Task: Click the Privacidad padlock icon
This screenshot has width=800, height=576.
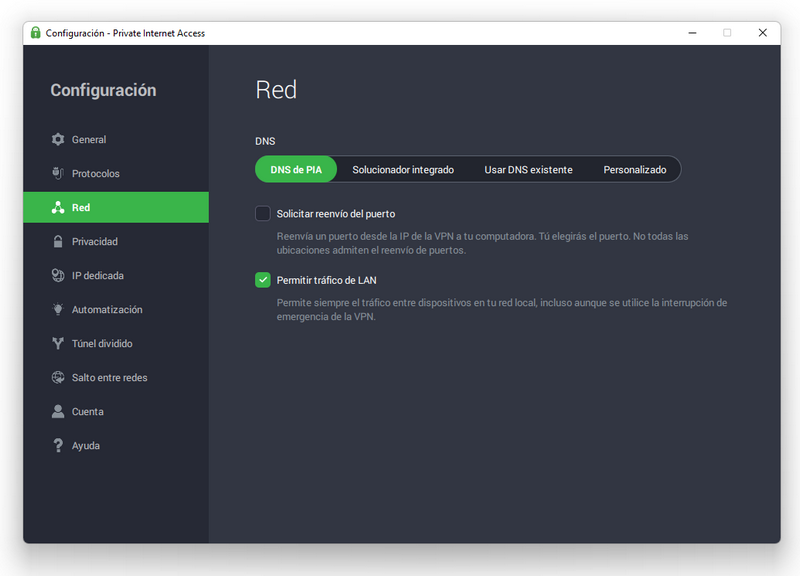Action: click(58, 241)
